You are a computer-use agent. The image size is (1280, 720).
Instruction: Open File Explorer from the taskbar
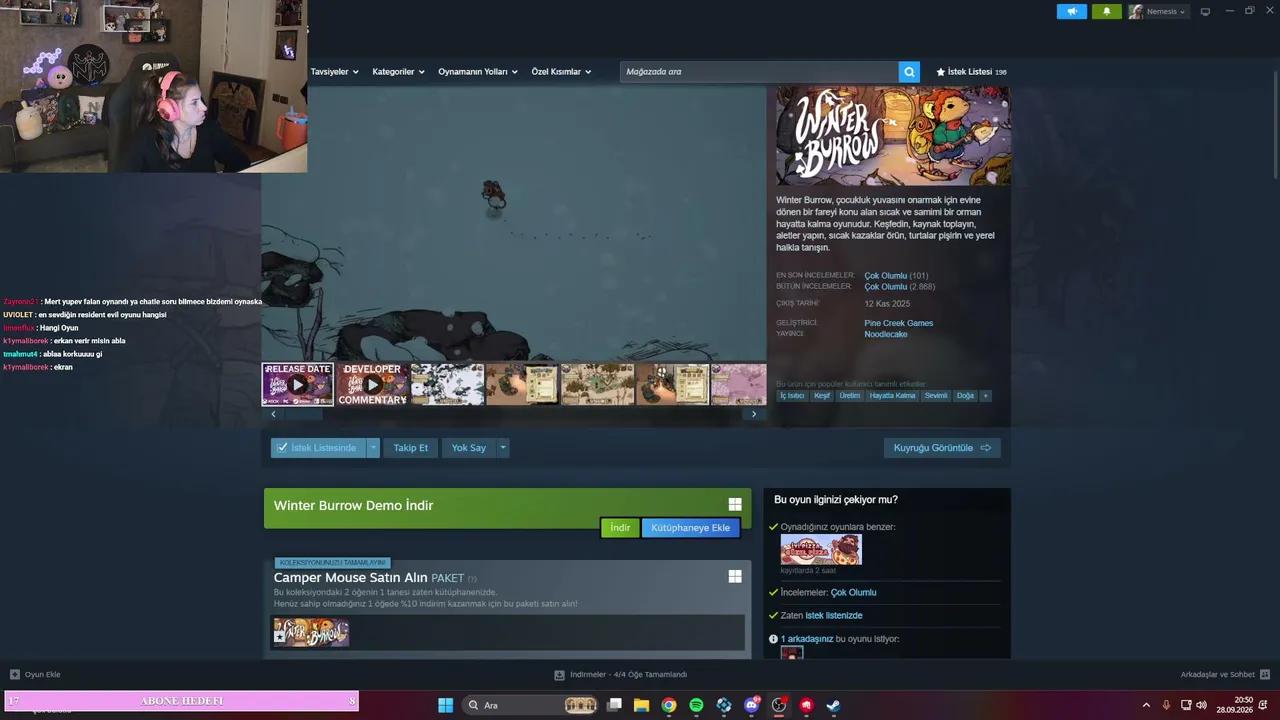pos(641,705)
